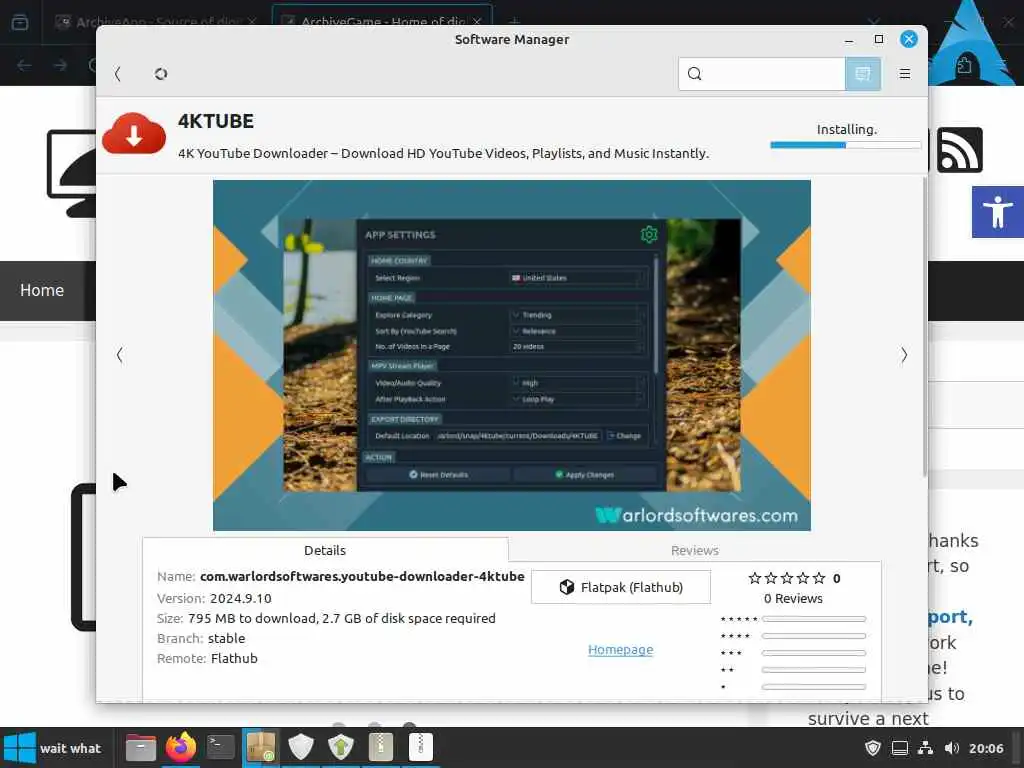Open the terminal from the taskbar

[x=221, y=747]
